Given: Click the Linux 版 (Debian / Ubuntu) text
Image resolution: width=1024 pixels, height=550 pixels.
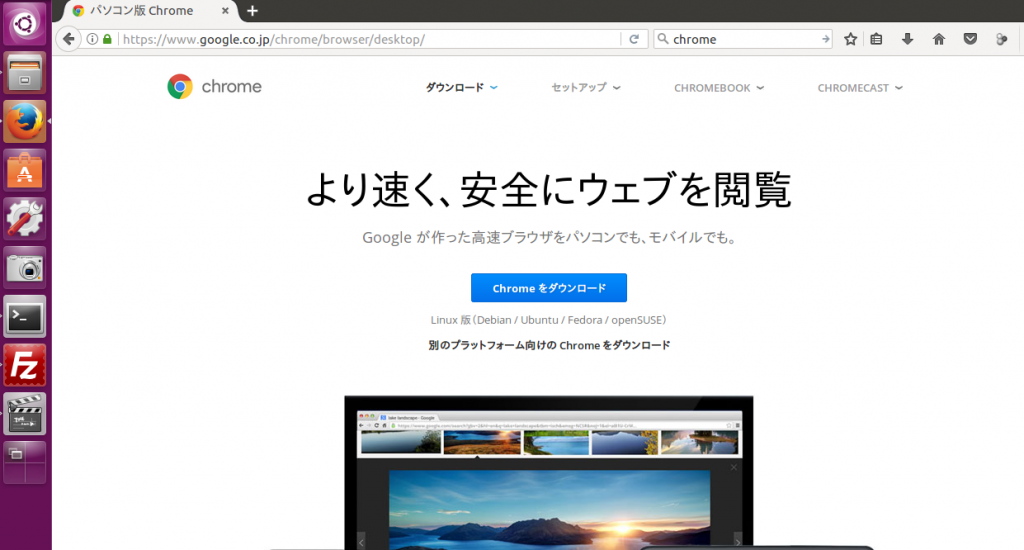Looking at the screenshot, I should [x=549, y=320].
